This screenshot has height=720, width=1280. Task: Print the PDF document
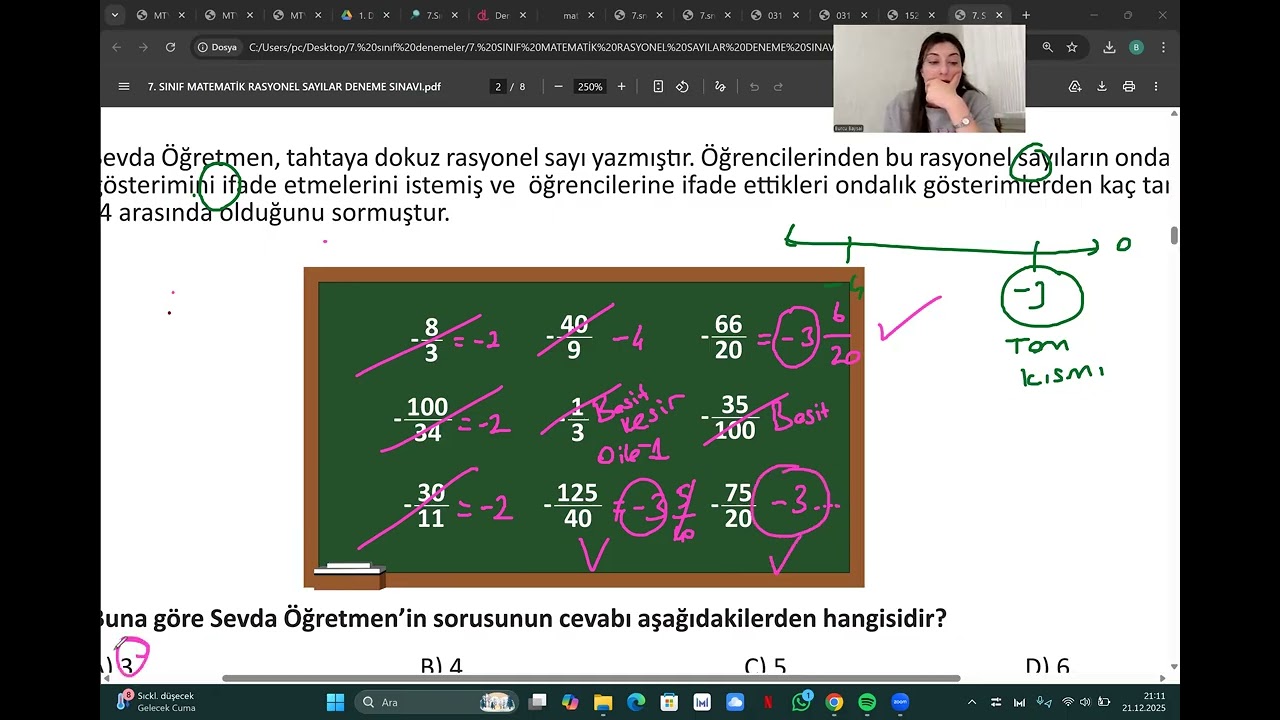(x=1129, y=87)
